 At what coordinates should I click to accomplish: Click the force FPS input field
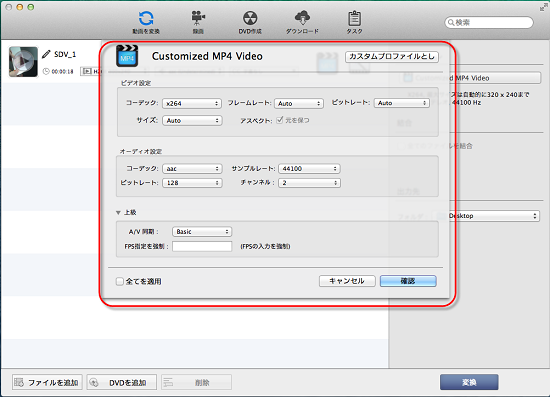202,246
